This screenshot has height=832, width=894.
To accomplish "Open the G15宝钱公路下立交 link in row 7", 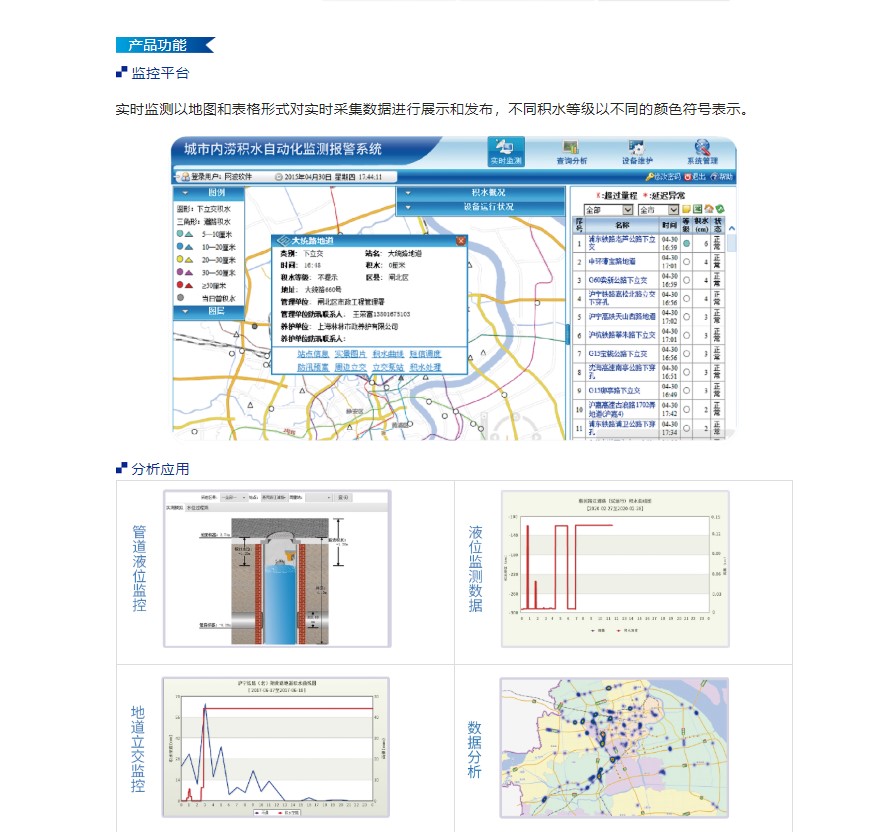I will pyautogui.click(x=617, y=354).
